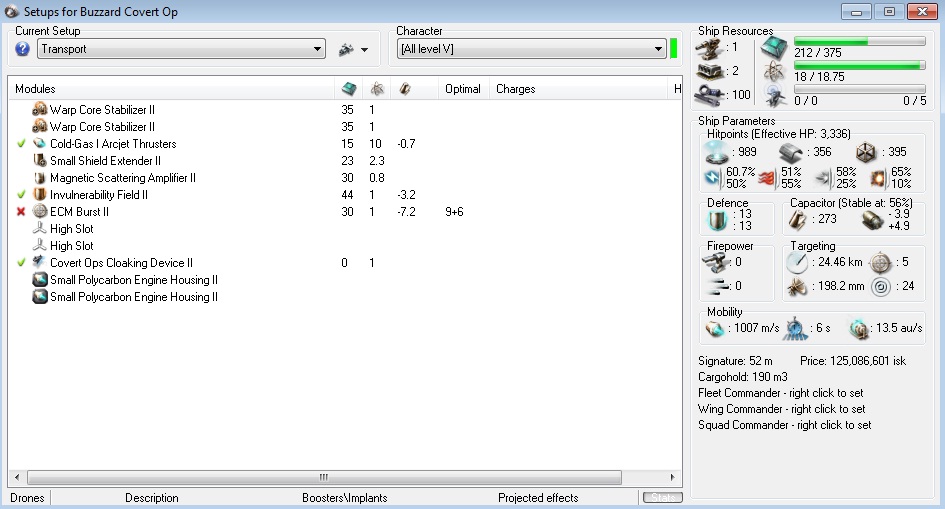945x509 pixels.
Task: Click the left arrow of the horizontal scrollbar
Action: coord(17,477)
